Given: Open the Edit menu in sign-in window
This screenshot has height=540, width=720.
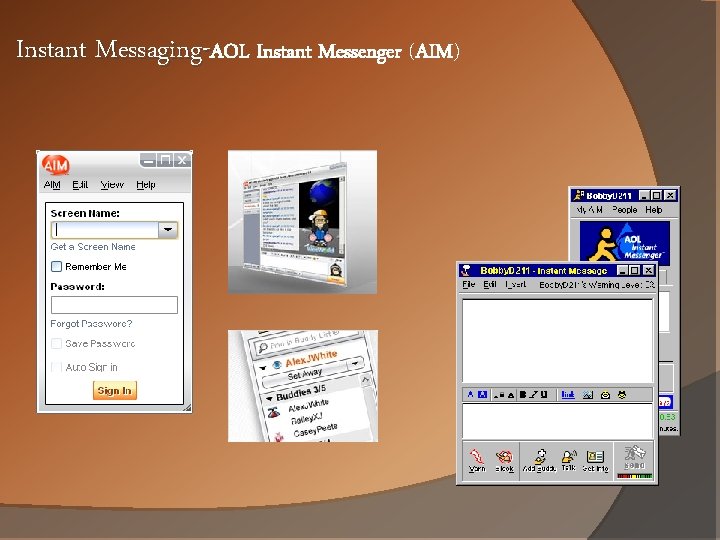Looking at the screenshot, I should tap(80, 185).
